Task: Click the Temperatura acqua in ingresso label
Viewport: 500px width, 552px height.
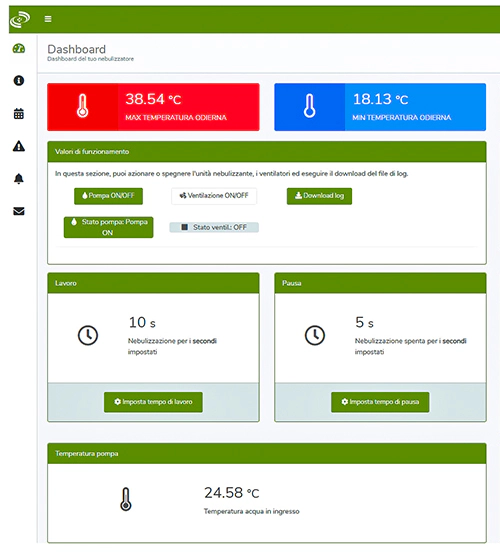Action: tap(252, 512)
